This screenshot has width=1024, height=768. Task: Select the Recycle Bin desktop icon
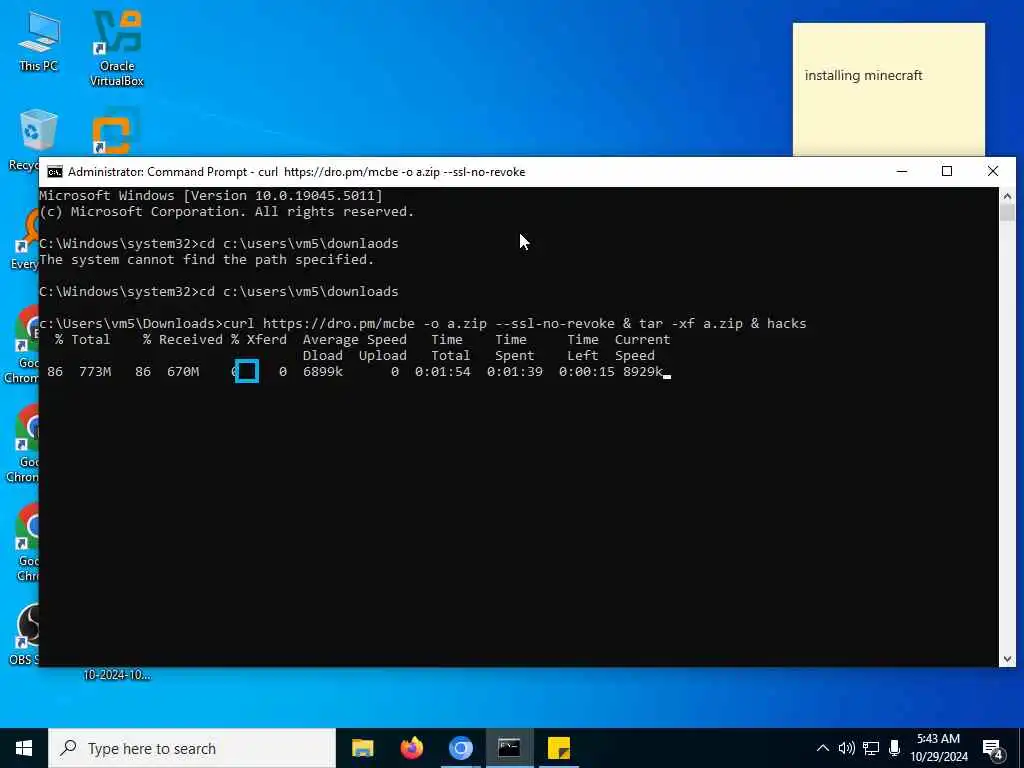point(38,139)
